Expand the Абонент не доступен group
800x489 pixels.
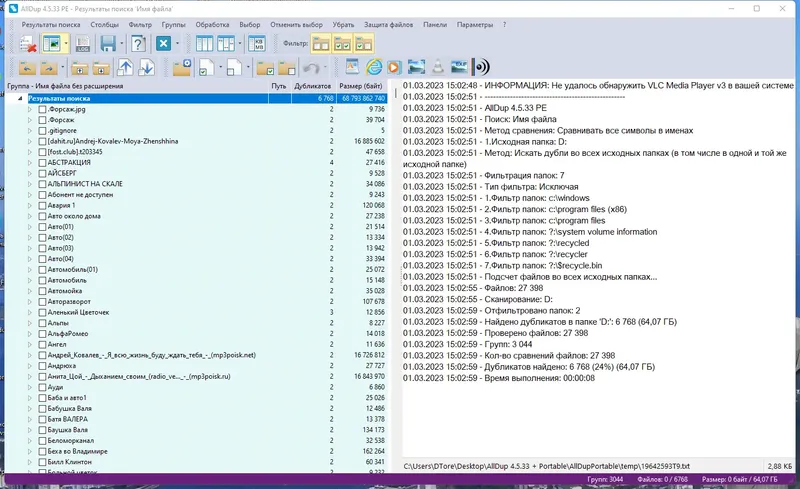pos(30,195)
